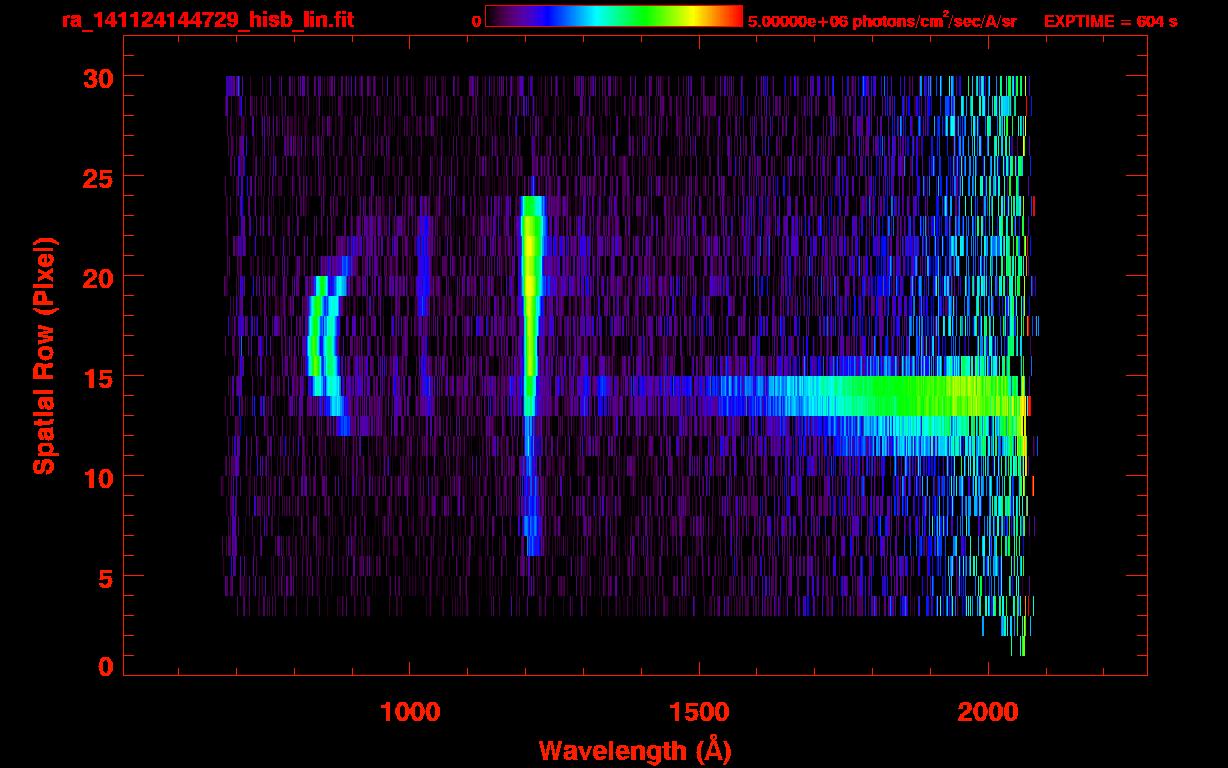Click the Spatial Row (Pixel) axis title
Screen dimensions: 1228x768
[x=44, y=356]
